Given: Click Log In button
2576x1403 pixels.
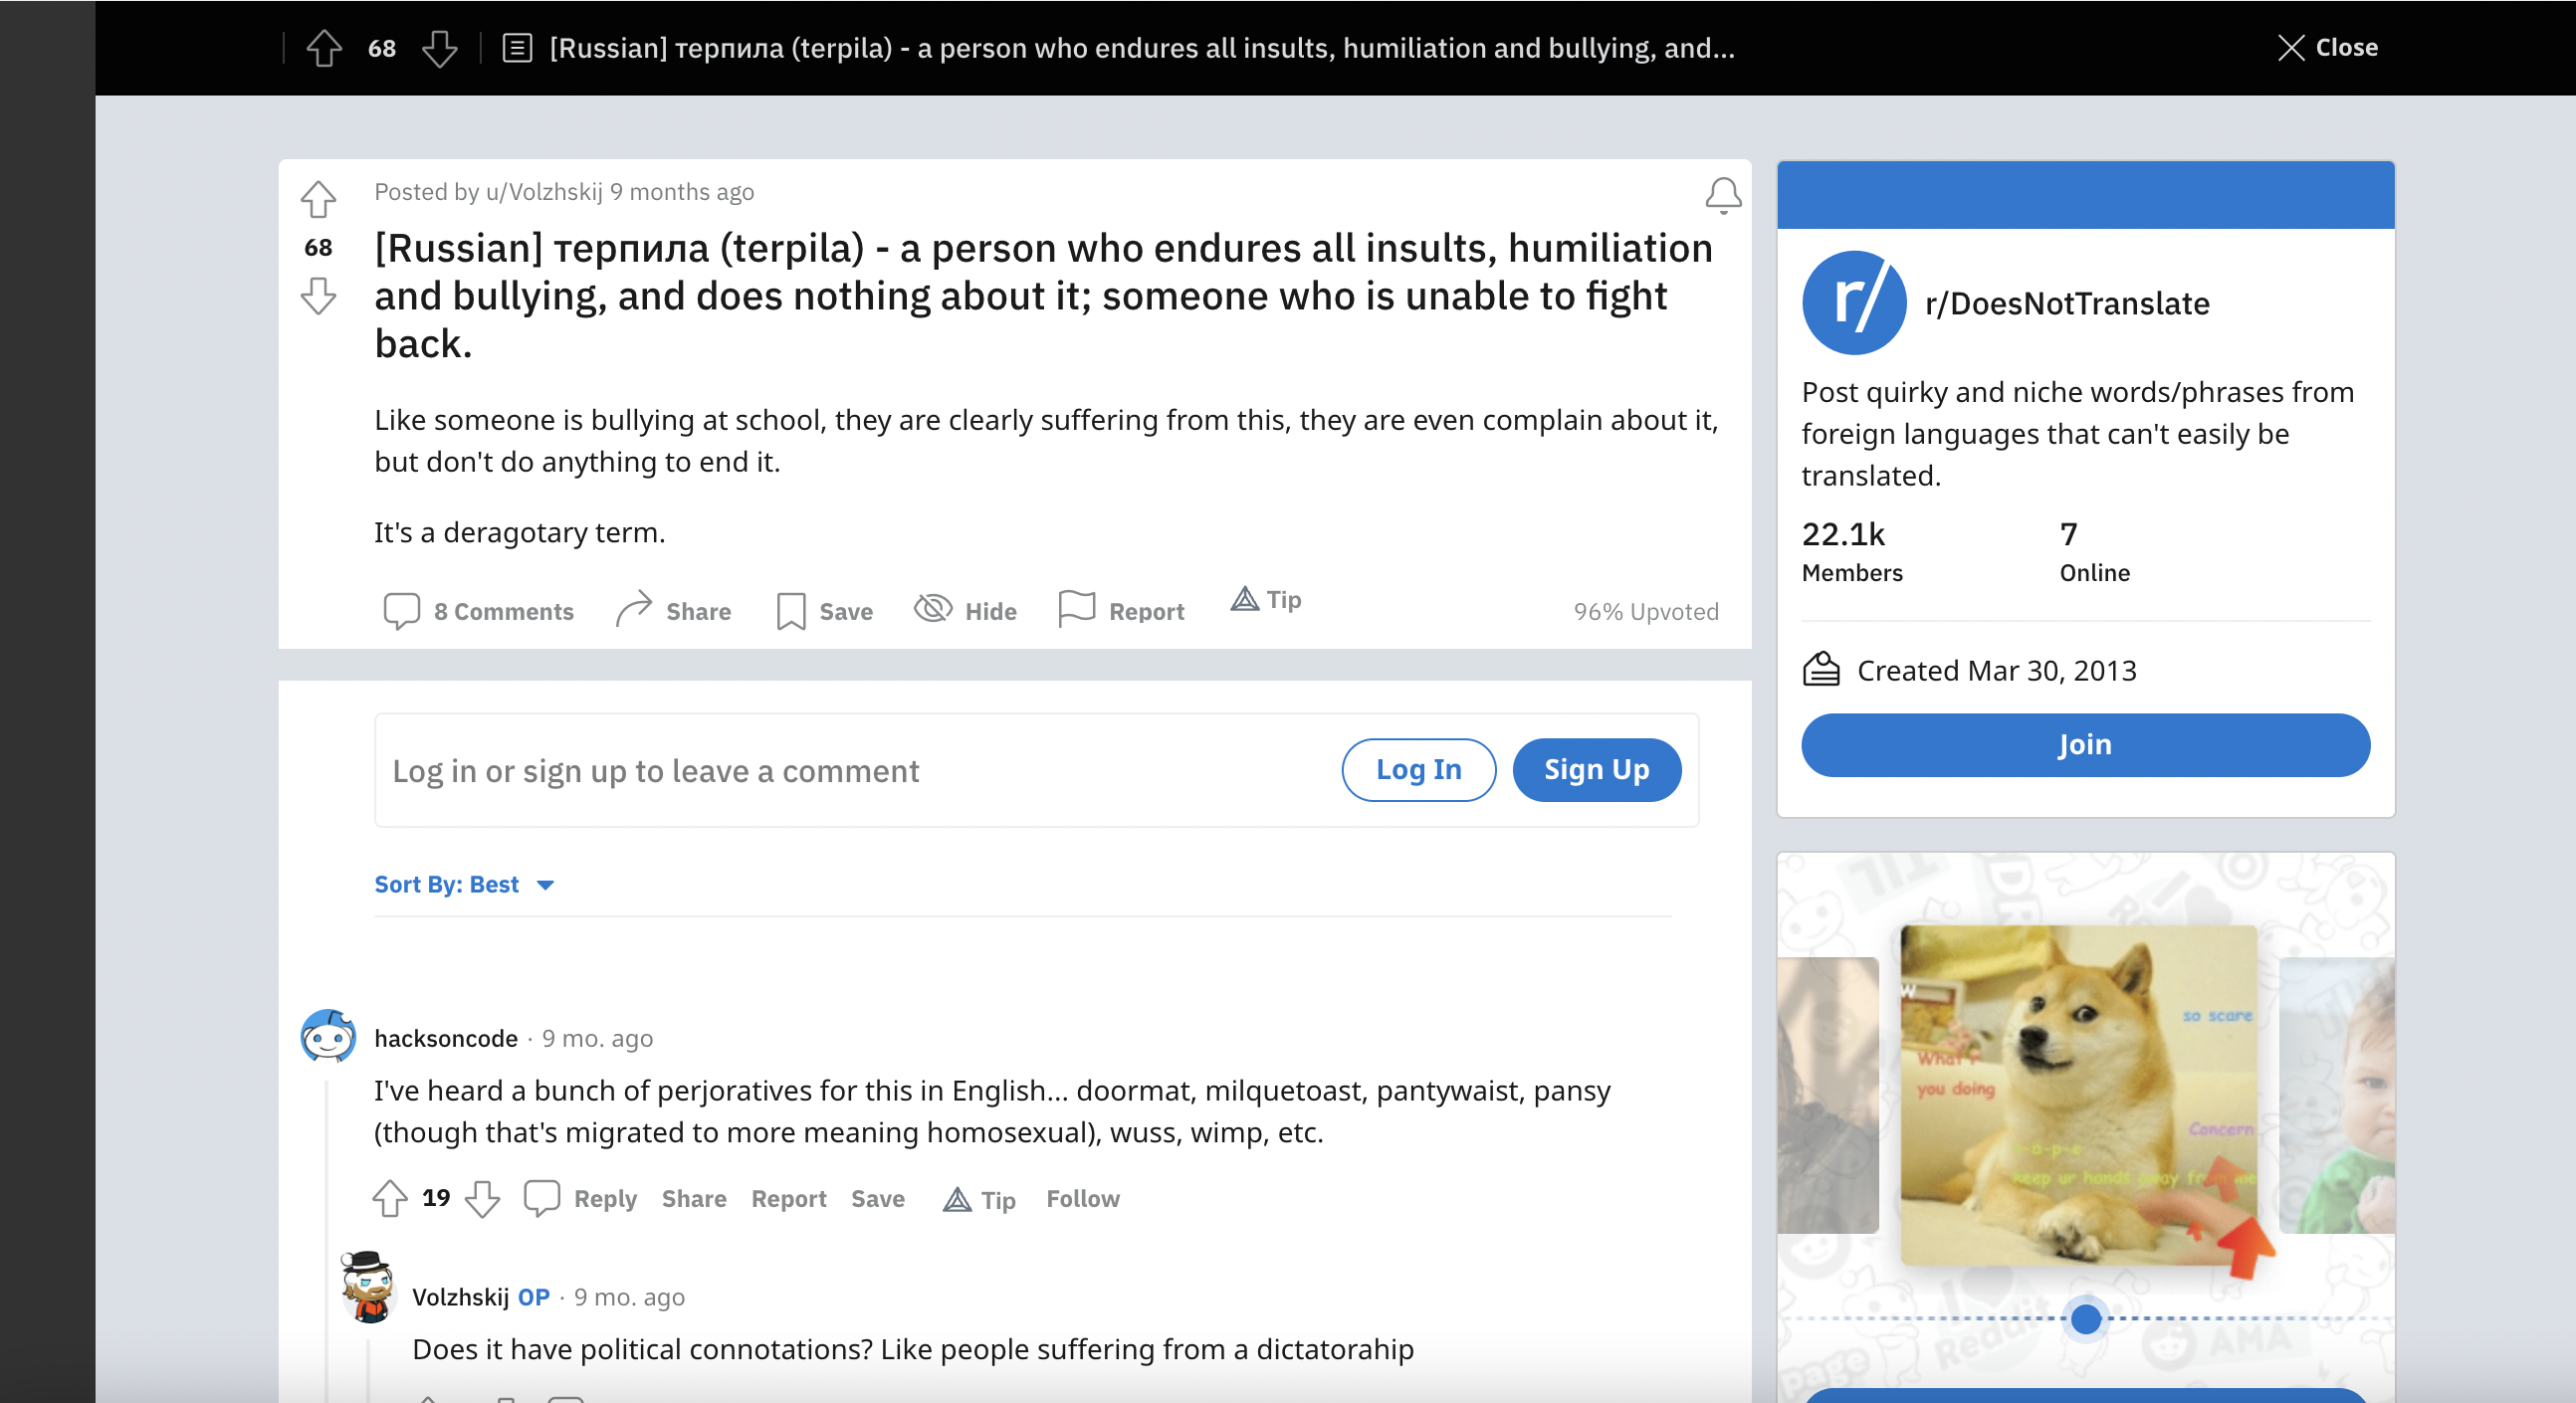Looking at the screenshot, I should [1417, 770].
